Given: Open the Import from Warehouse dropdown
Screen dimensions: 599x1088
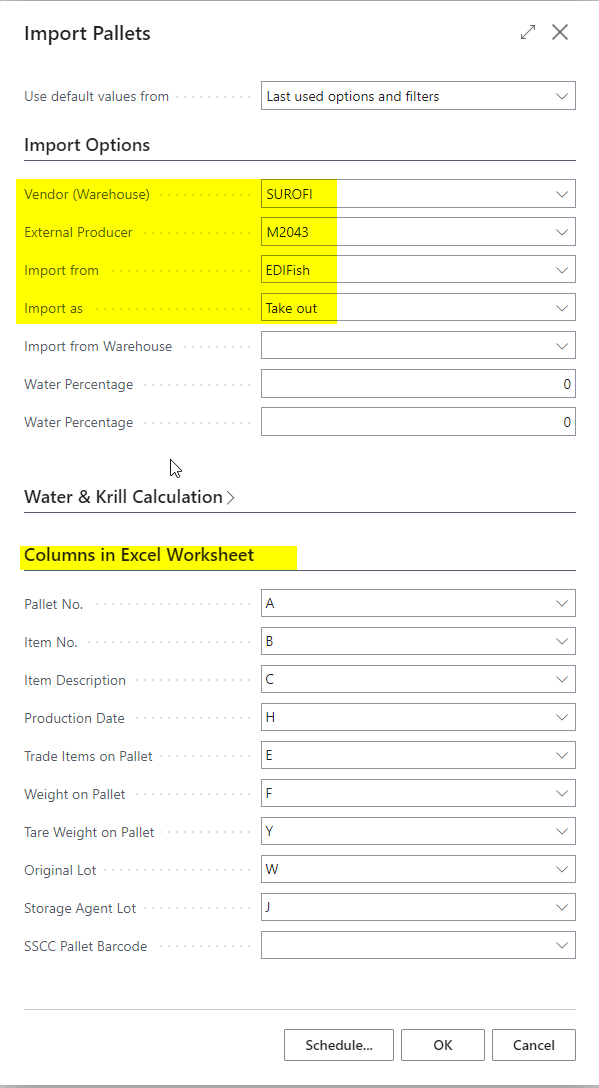Looking at the screenshot, I should tap(419, 346).
